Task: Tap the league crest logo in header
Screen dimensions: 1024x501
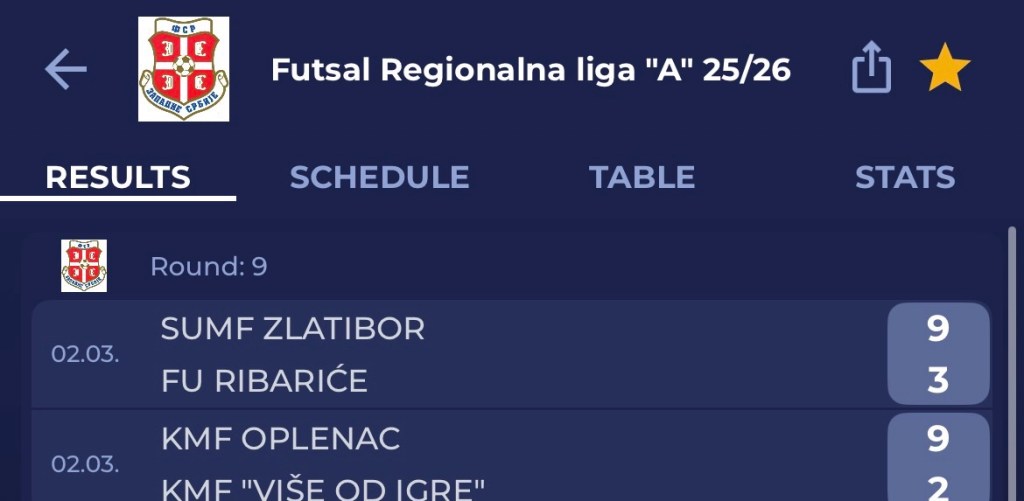Action: click(184, 70)
